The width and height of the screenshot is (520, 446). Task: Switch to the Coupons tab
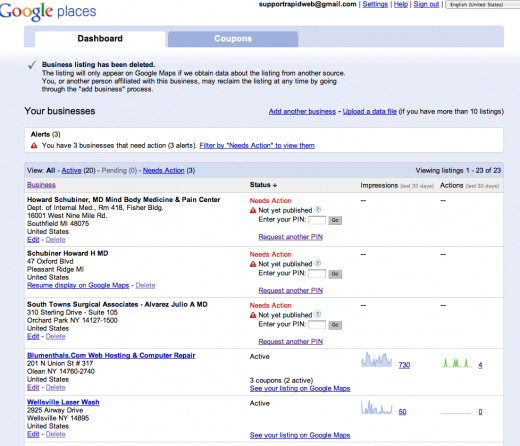(233, 39)
